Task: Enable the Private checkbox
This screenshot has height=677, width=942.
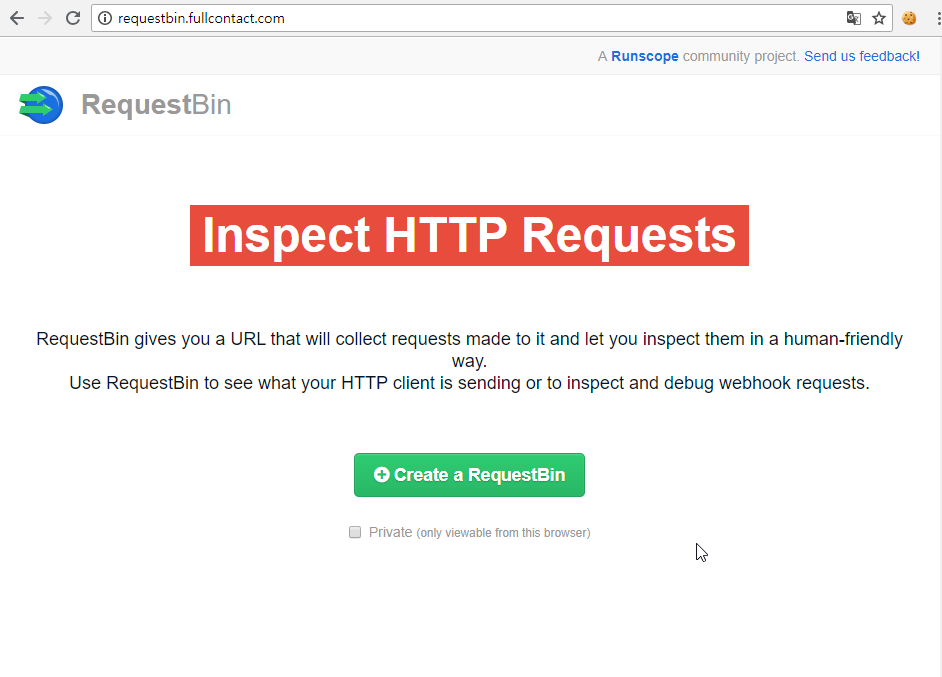Action: tap(355, 532)
